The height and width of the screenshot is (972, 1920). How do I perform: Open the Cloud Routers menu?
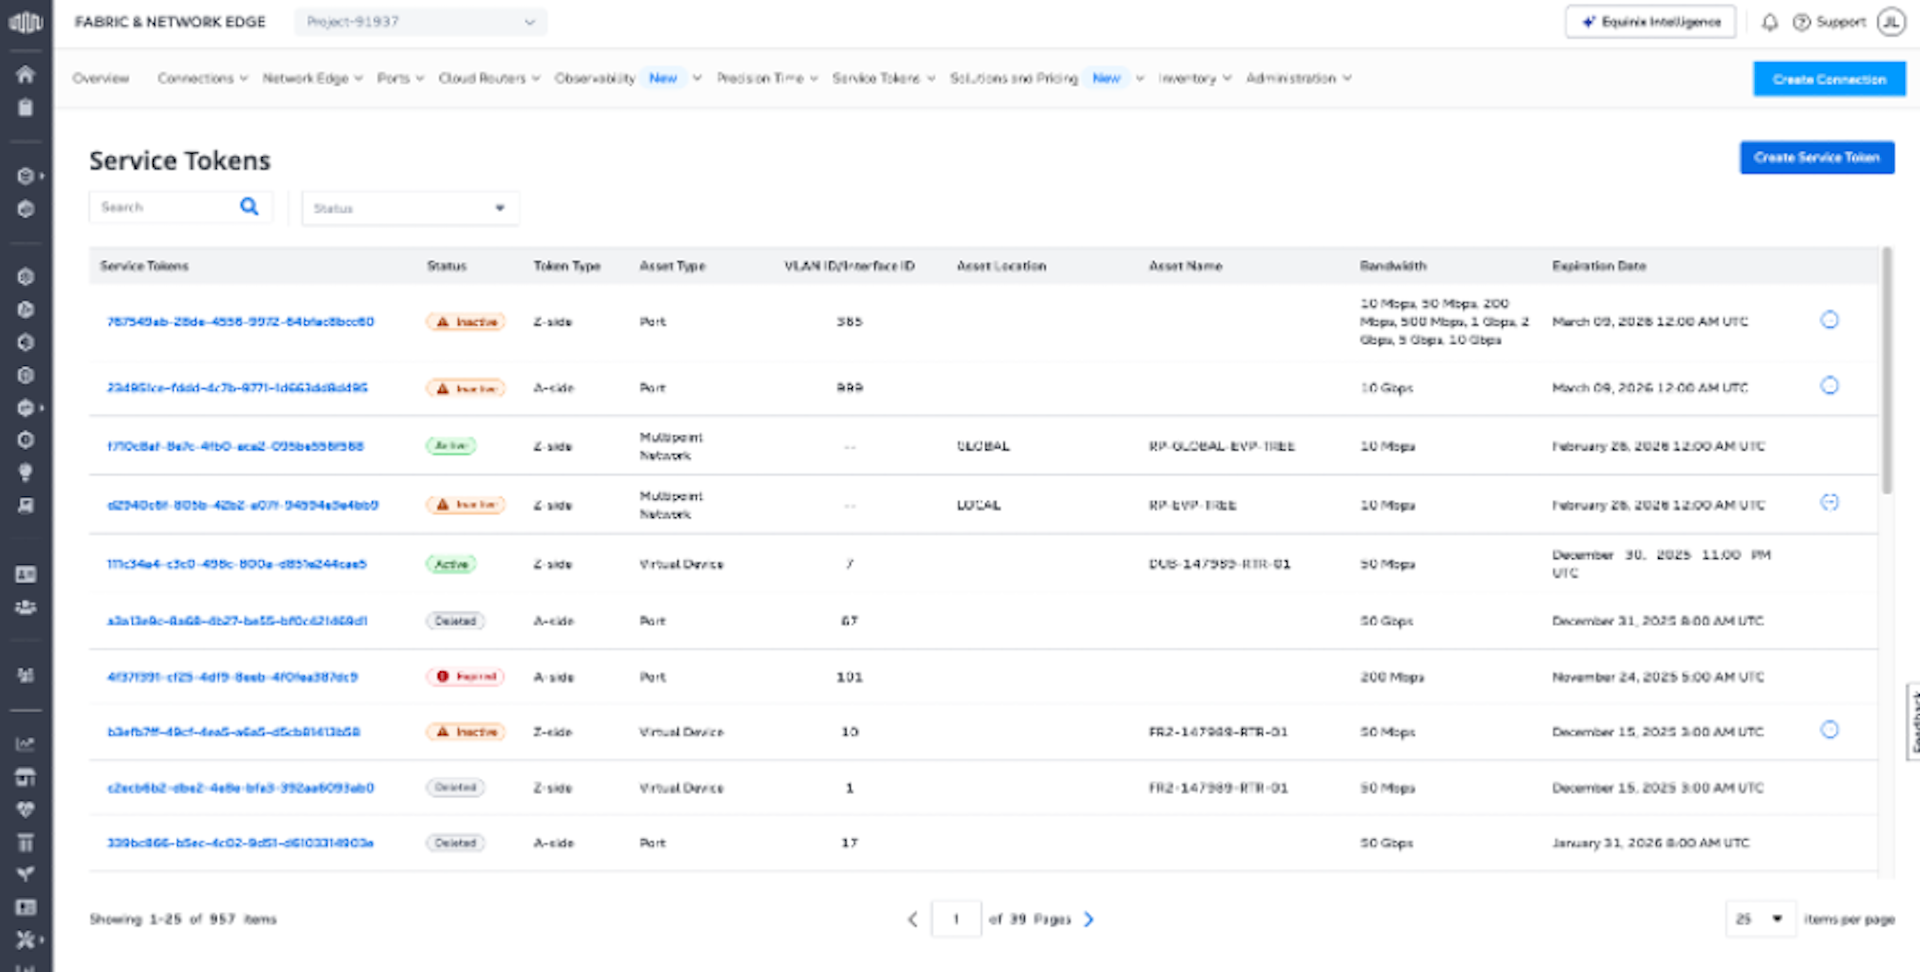489,78
